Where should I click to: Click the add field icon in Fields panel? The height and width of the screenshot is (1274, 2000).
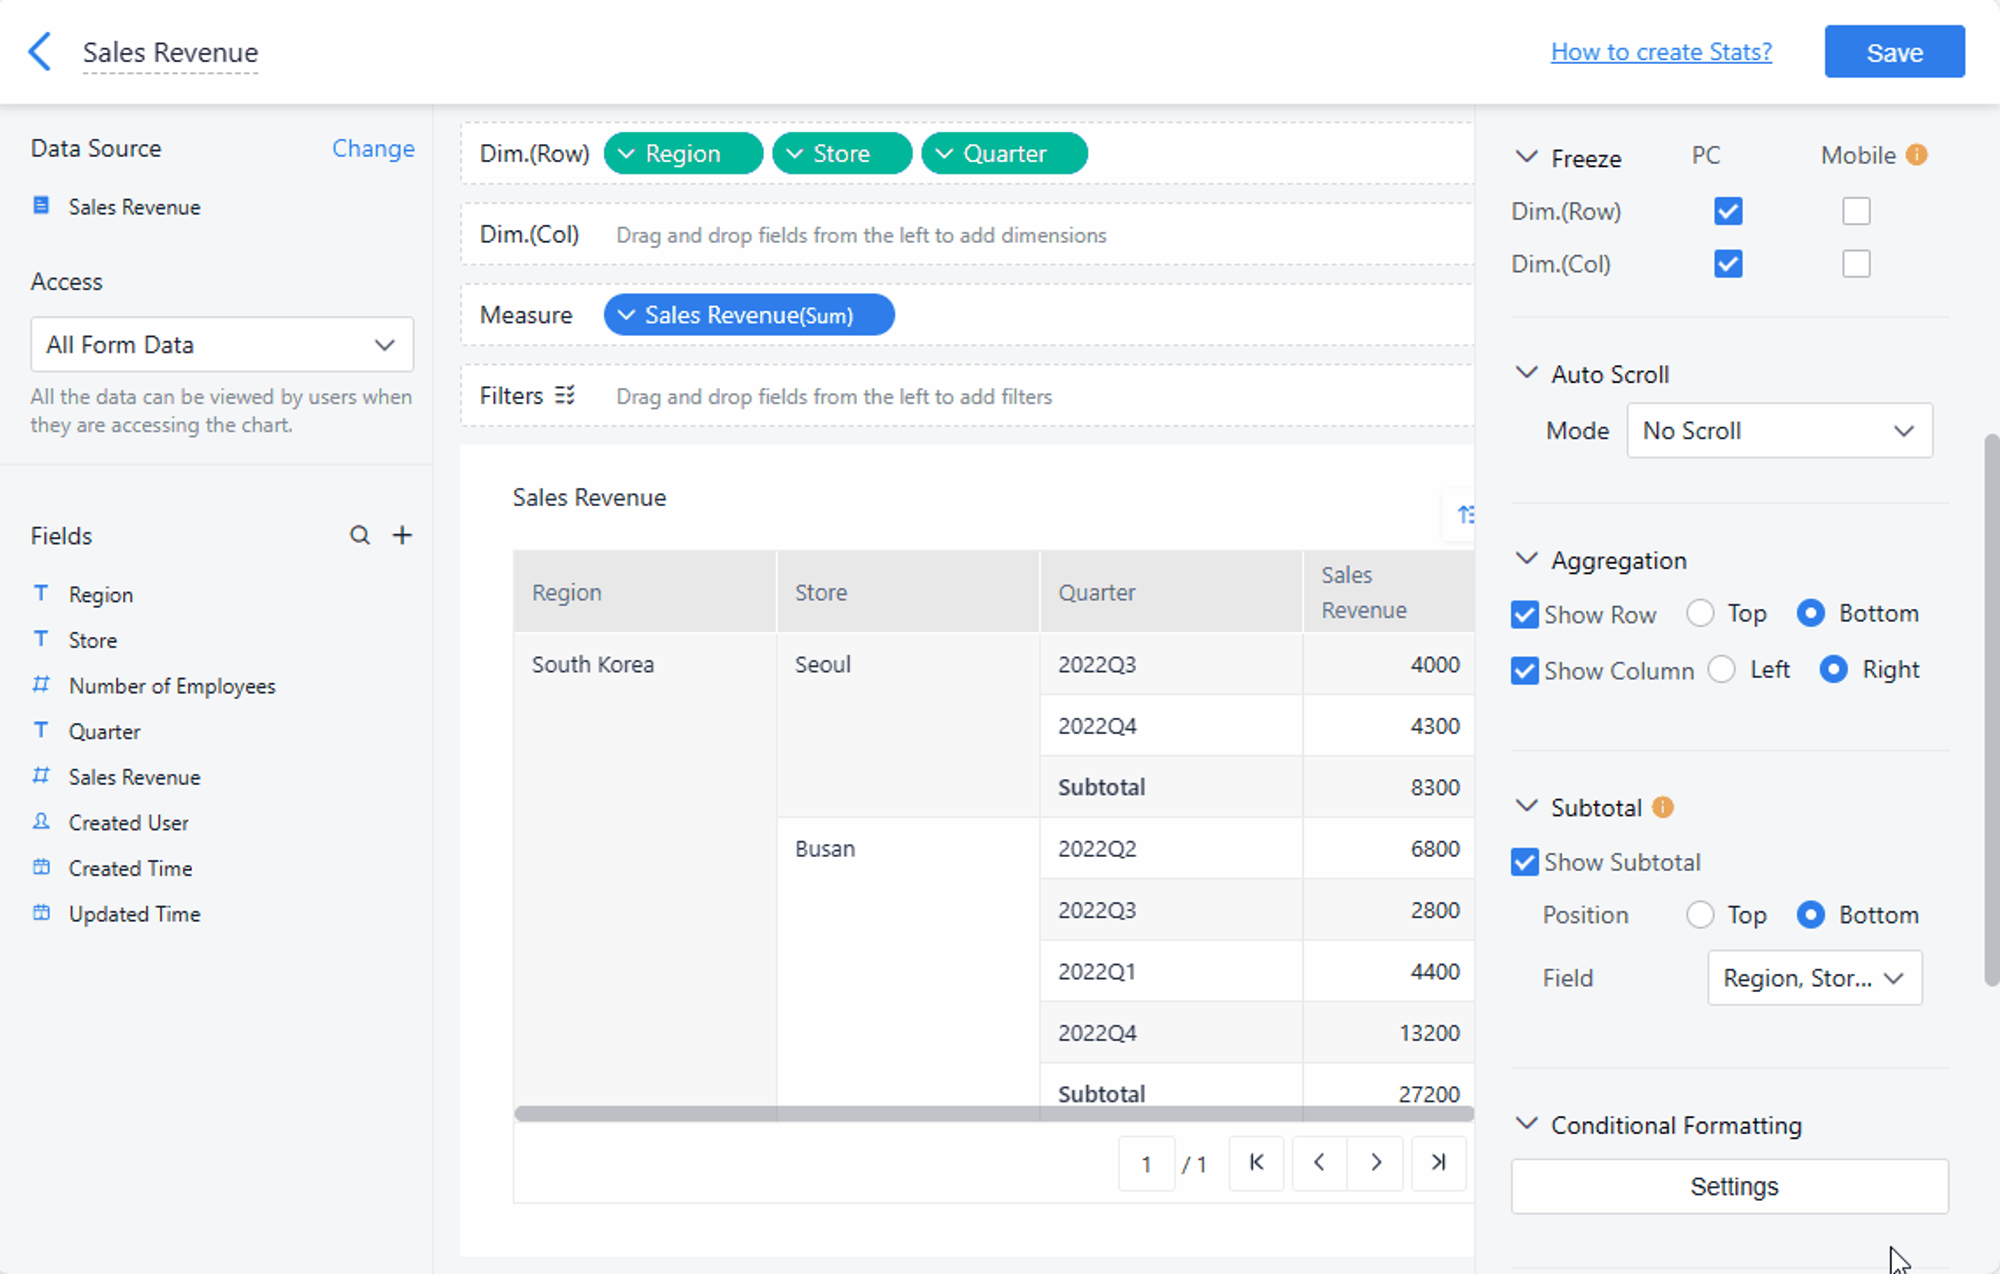402,536
